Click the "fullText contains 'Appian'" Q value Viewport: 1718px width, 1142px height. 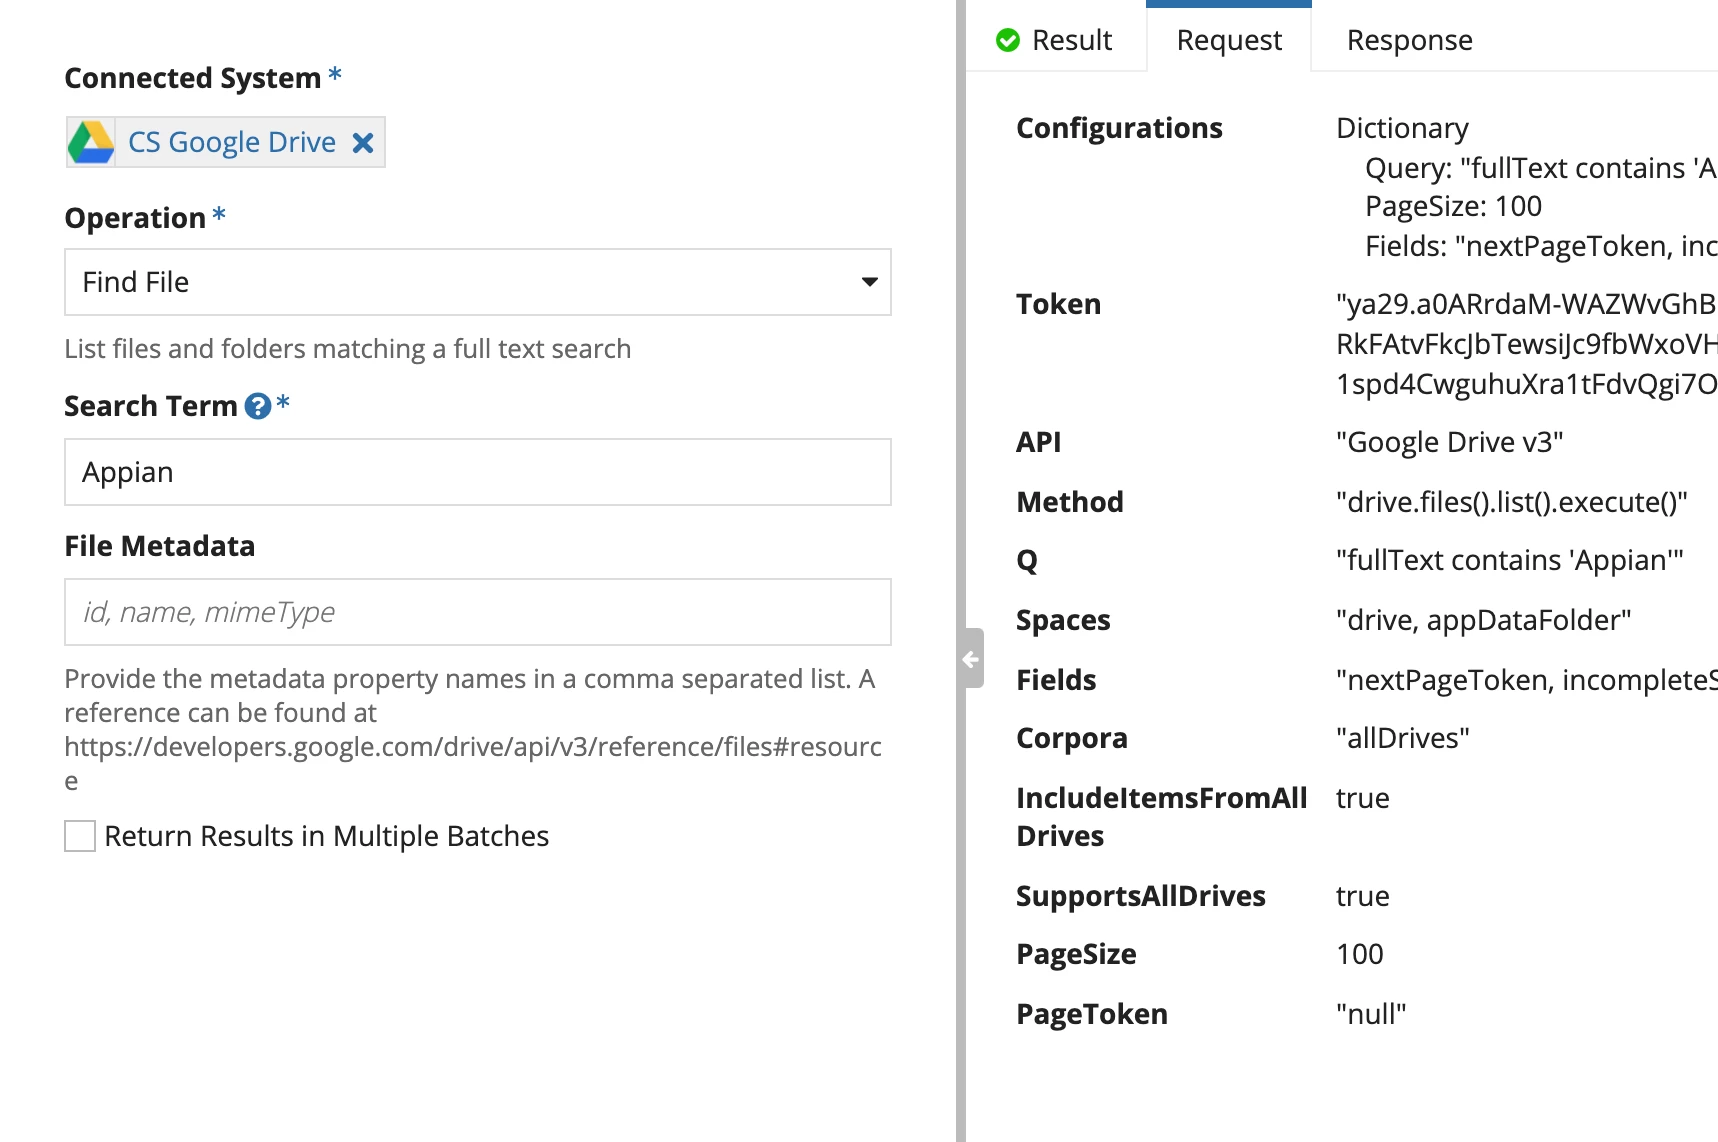coord(1509,560)
